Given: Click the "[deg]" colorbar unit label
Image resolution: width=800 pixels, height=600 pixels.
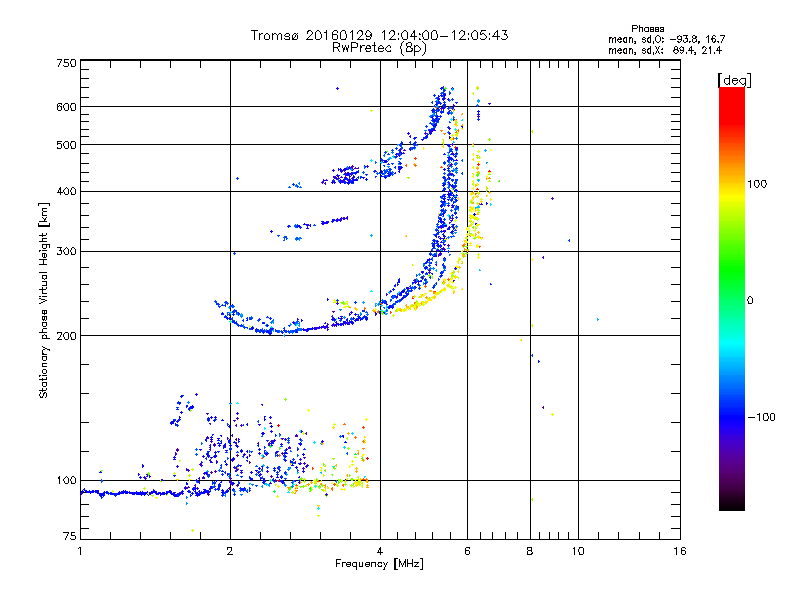Looking at the screenshot, I should [x=734, y=80].
